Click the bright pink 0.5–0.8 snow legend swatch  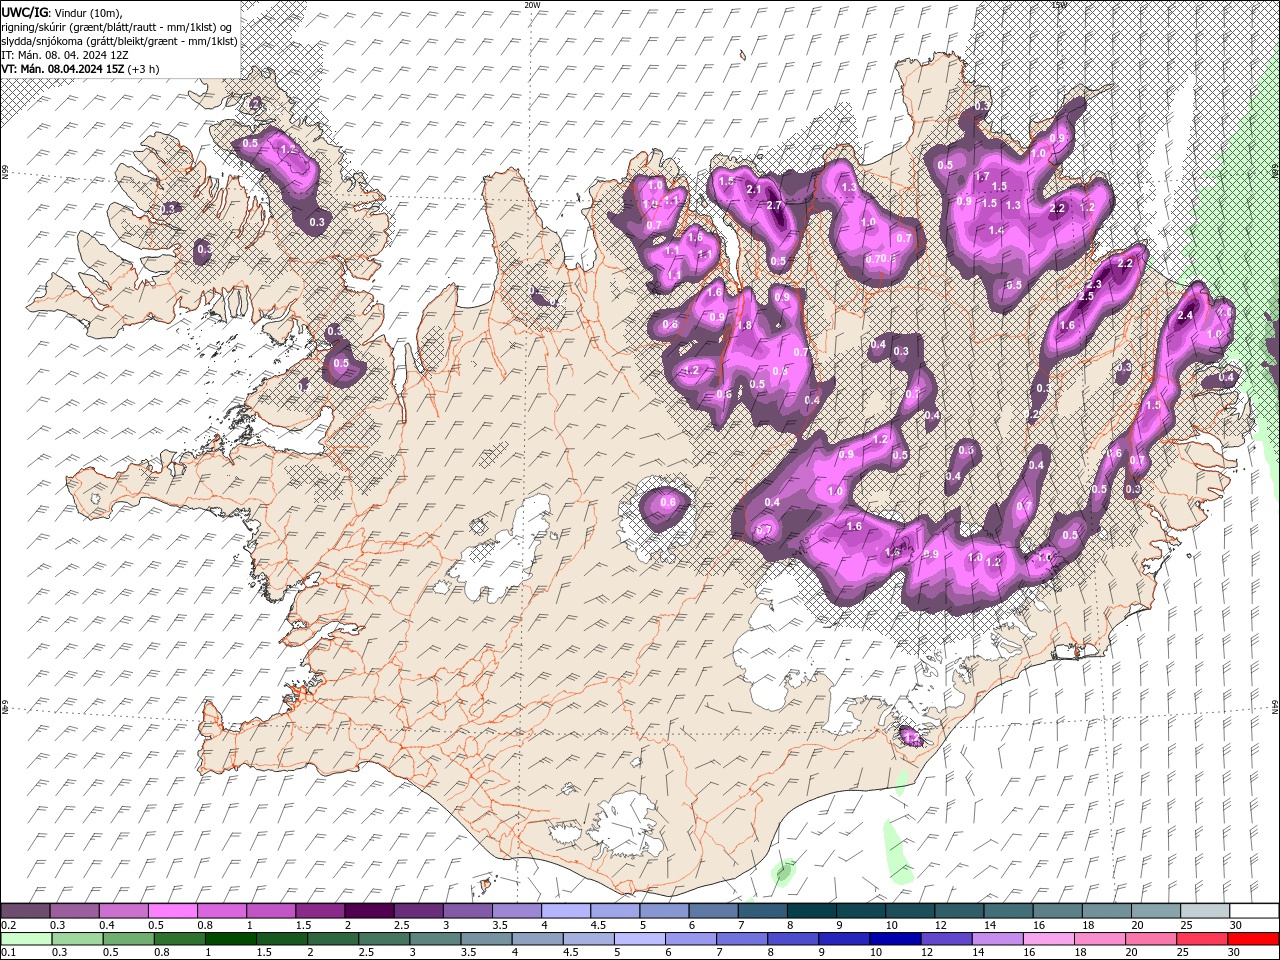(174, 911)
